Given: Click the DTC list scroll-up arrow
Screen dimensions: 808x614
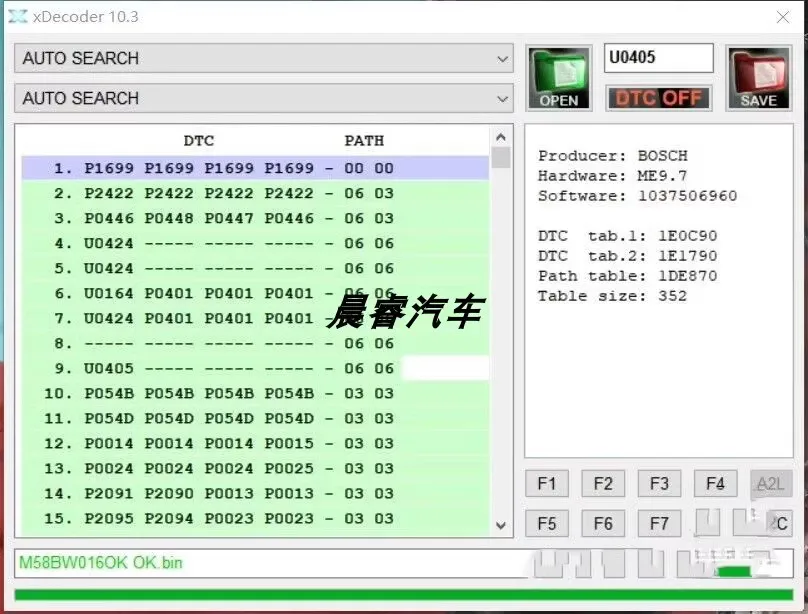Looking at the screenshot, I should coord(501,137).
